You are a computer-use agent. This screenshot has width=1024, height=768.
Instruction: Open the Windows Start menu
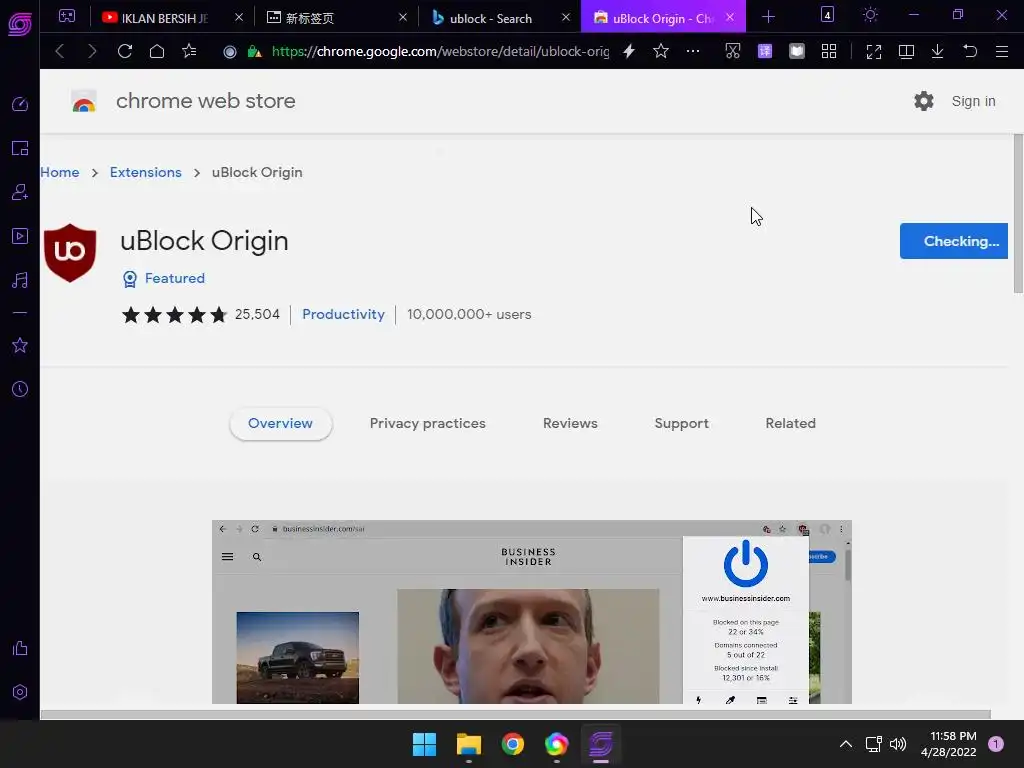(424, 744)
